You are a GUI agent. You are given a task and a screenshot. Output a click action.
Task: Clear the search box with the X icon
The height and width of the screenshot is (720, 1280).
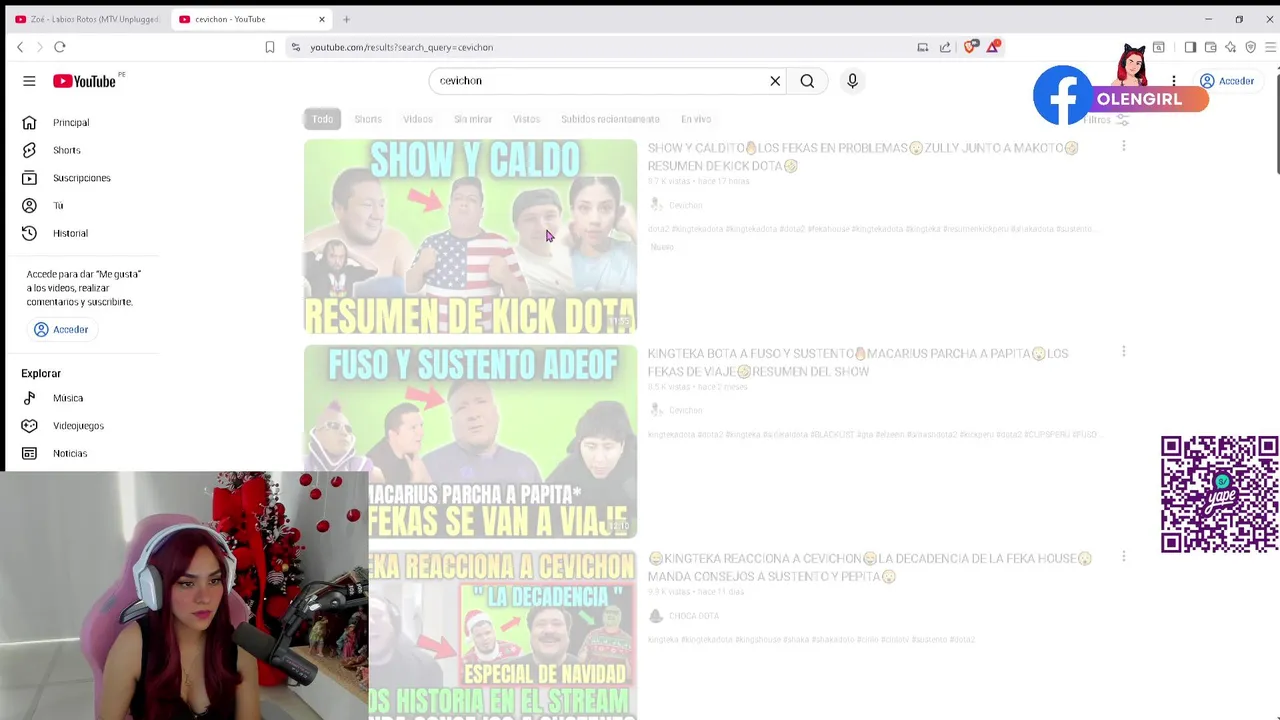click(775, 81)
